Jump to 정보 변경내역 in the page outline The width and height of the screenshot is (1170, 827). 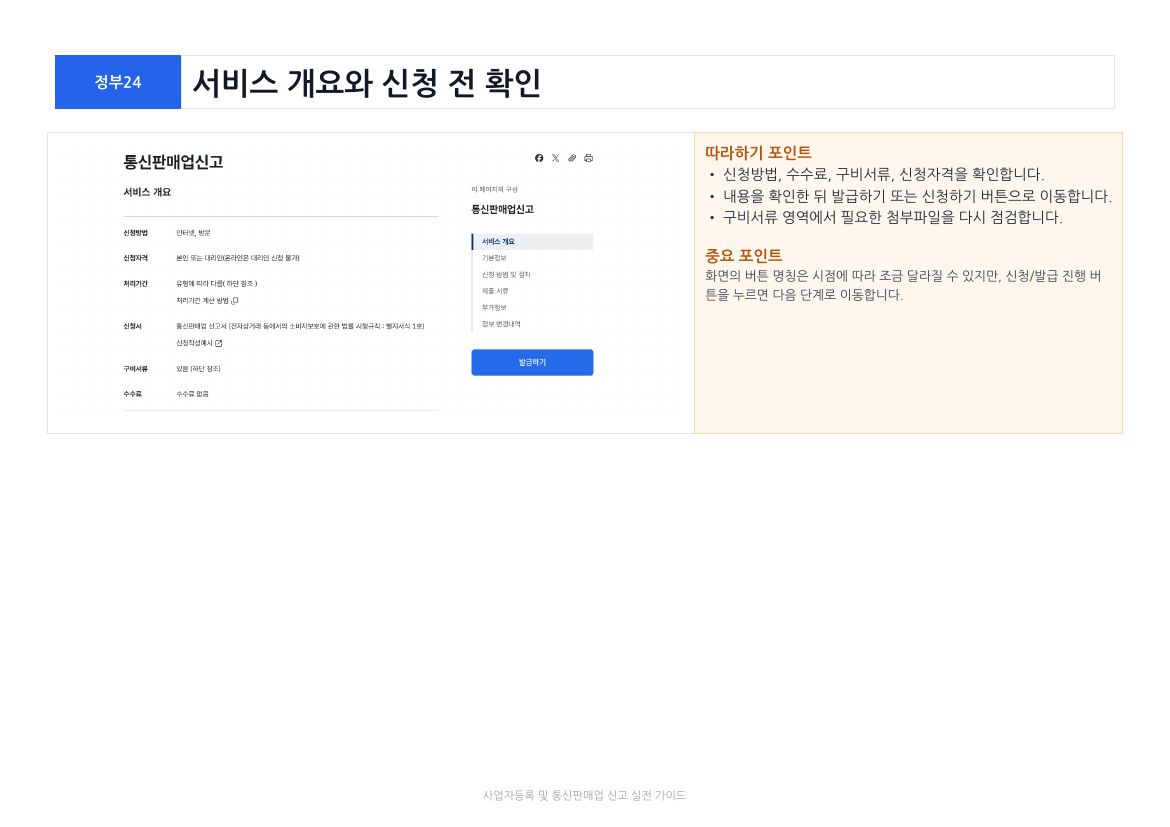(501, 324)
